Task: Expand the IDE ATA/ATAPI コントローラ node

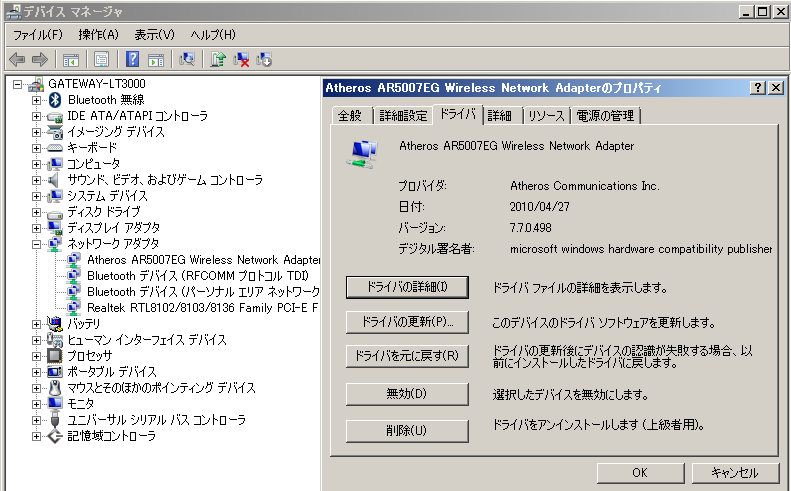Action: click(36, 116)
